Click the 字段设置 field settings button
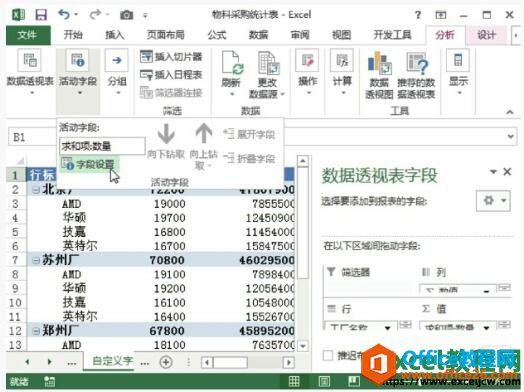The height and width of the screenshot is (392, 524). point(89,164)
